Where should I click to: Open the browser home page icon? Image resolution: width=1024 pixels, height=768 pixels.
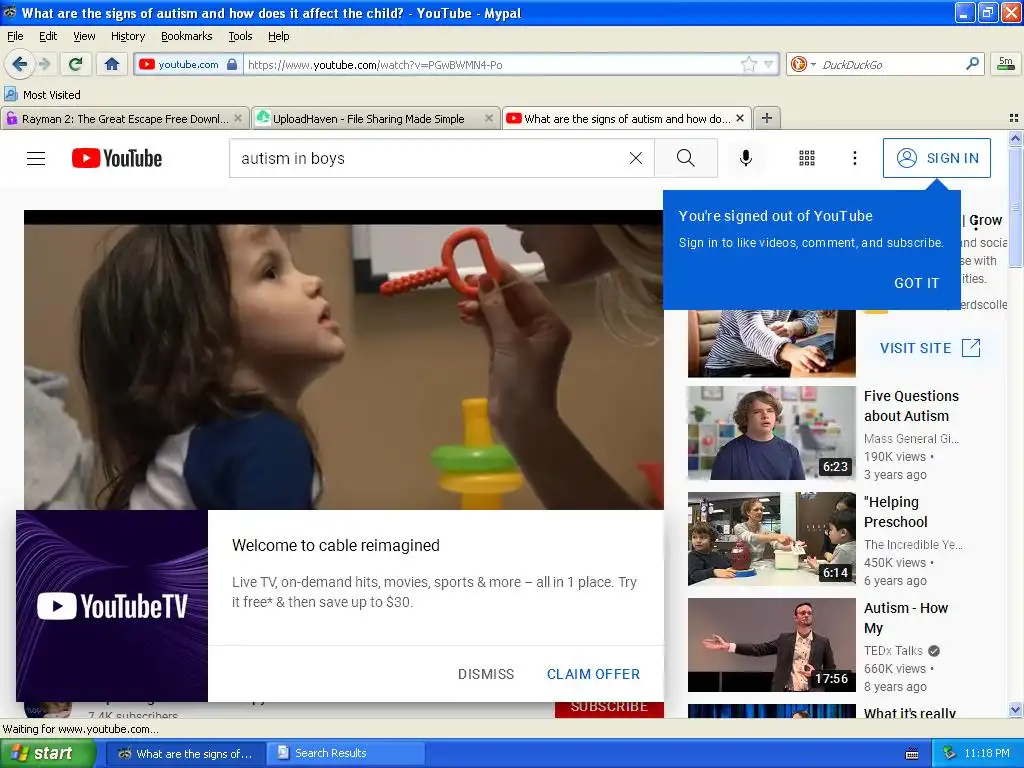tap(112, 64)
